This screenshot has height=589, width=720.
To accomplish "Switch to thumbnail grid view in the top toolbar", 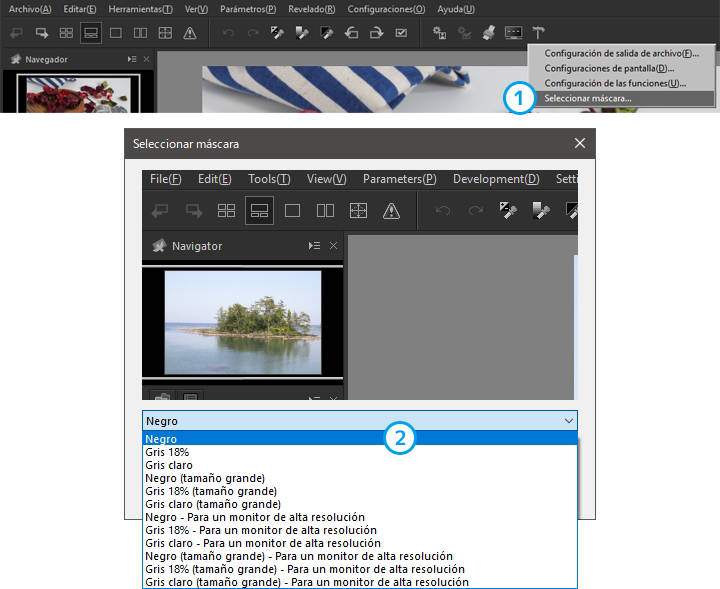I will [x=66, y=33].
